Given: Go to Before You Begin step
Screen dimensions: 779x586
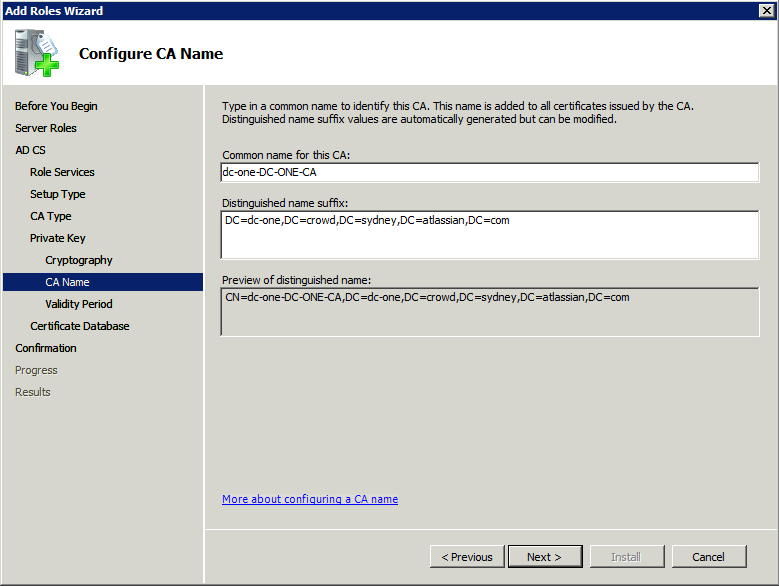Looking at the screenshot, I should pyautogui.click(x=56, y=106).
